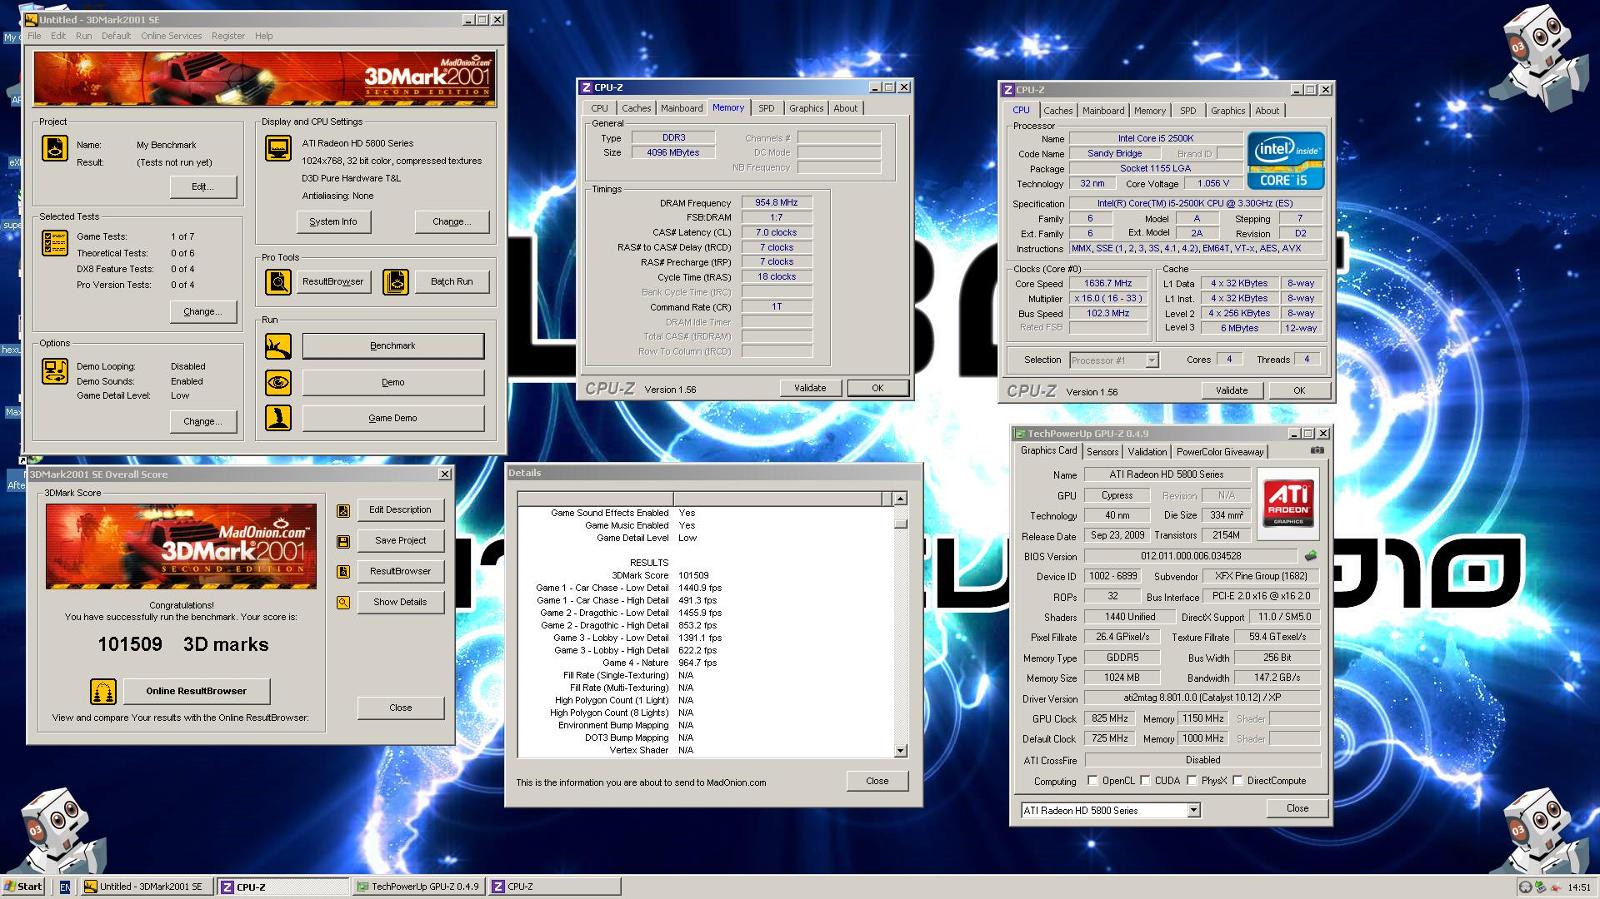The height and width of the screenshot is (899, 1600).
Task: Click the display monitor icon in Display and CPU Settings
Action: tap(278, 148)
